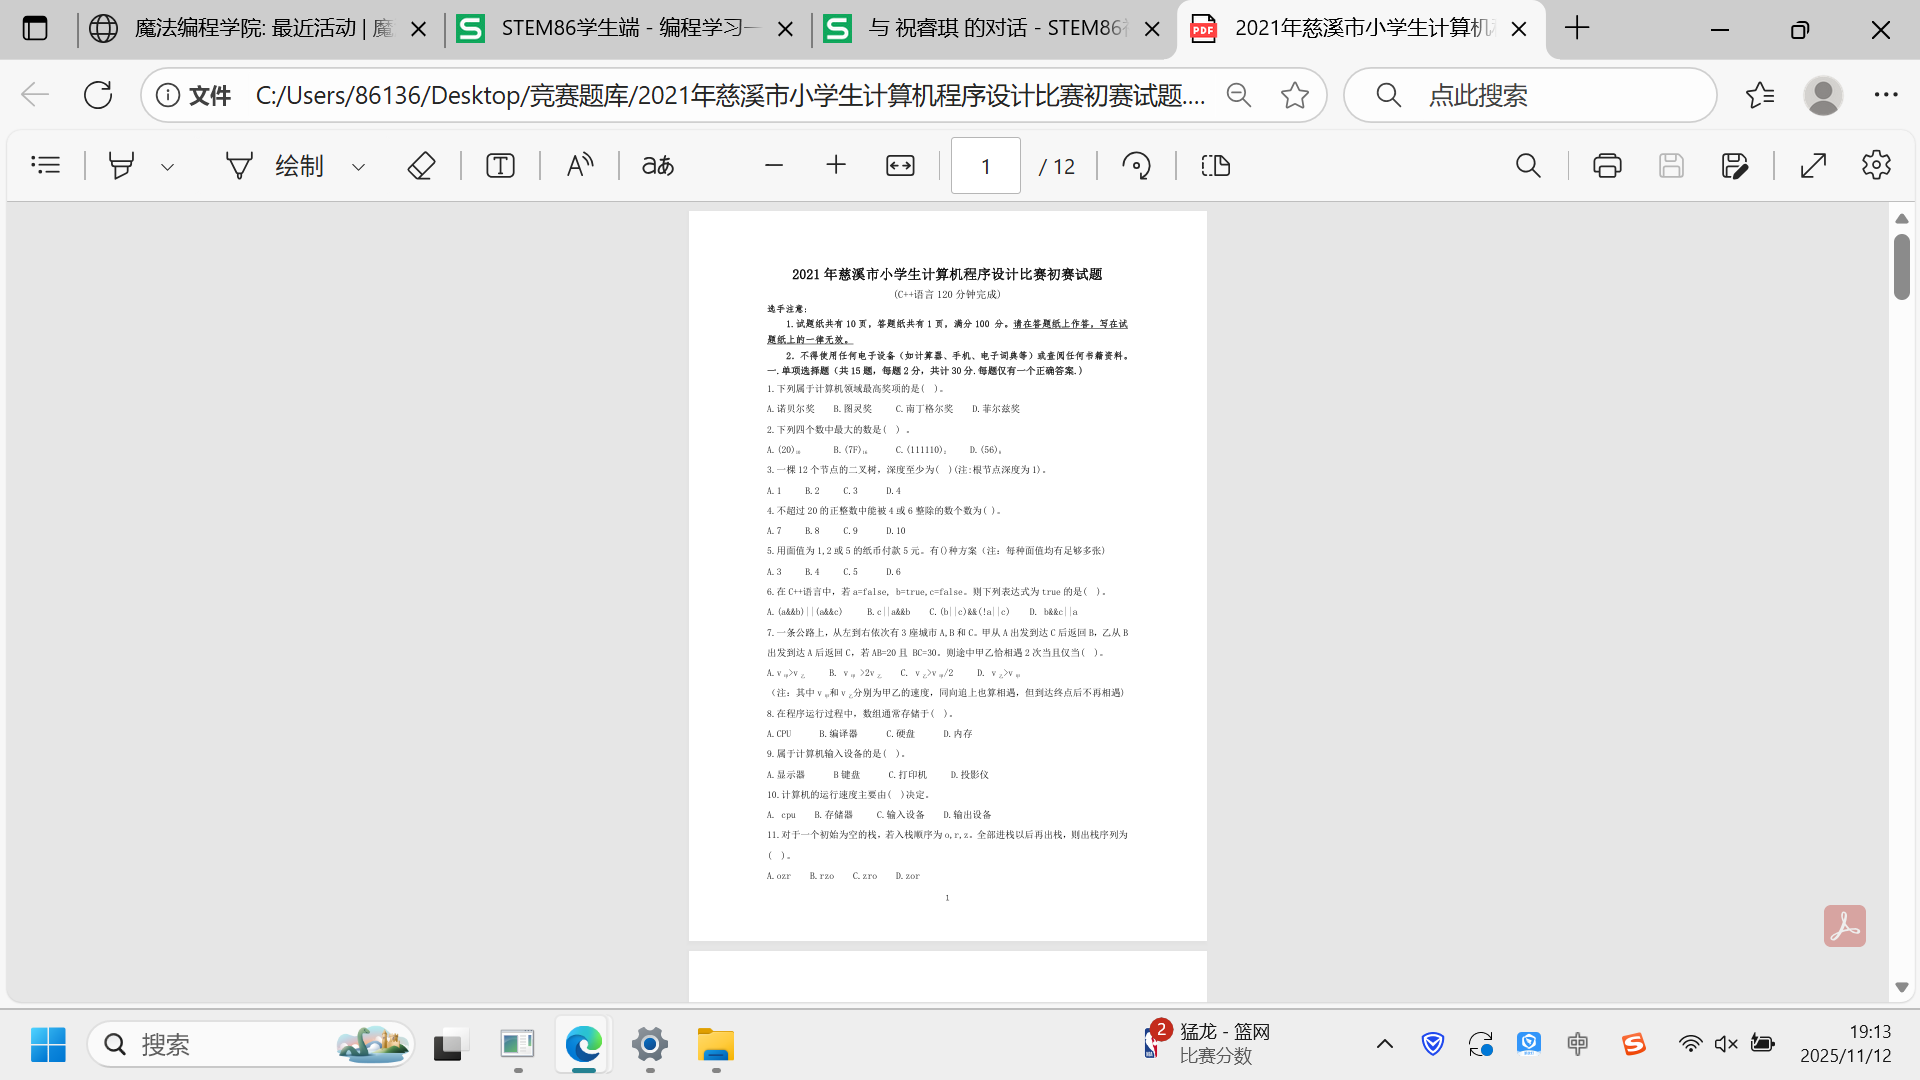Click the zoom in plus button
The image size is (1920, 1080).
[836, 165]
